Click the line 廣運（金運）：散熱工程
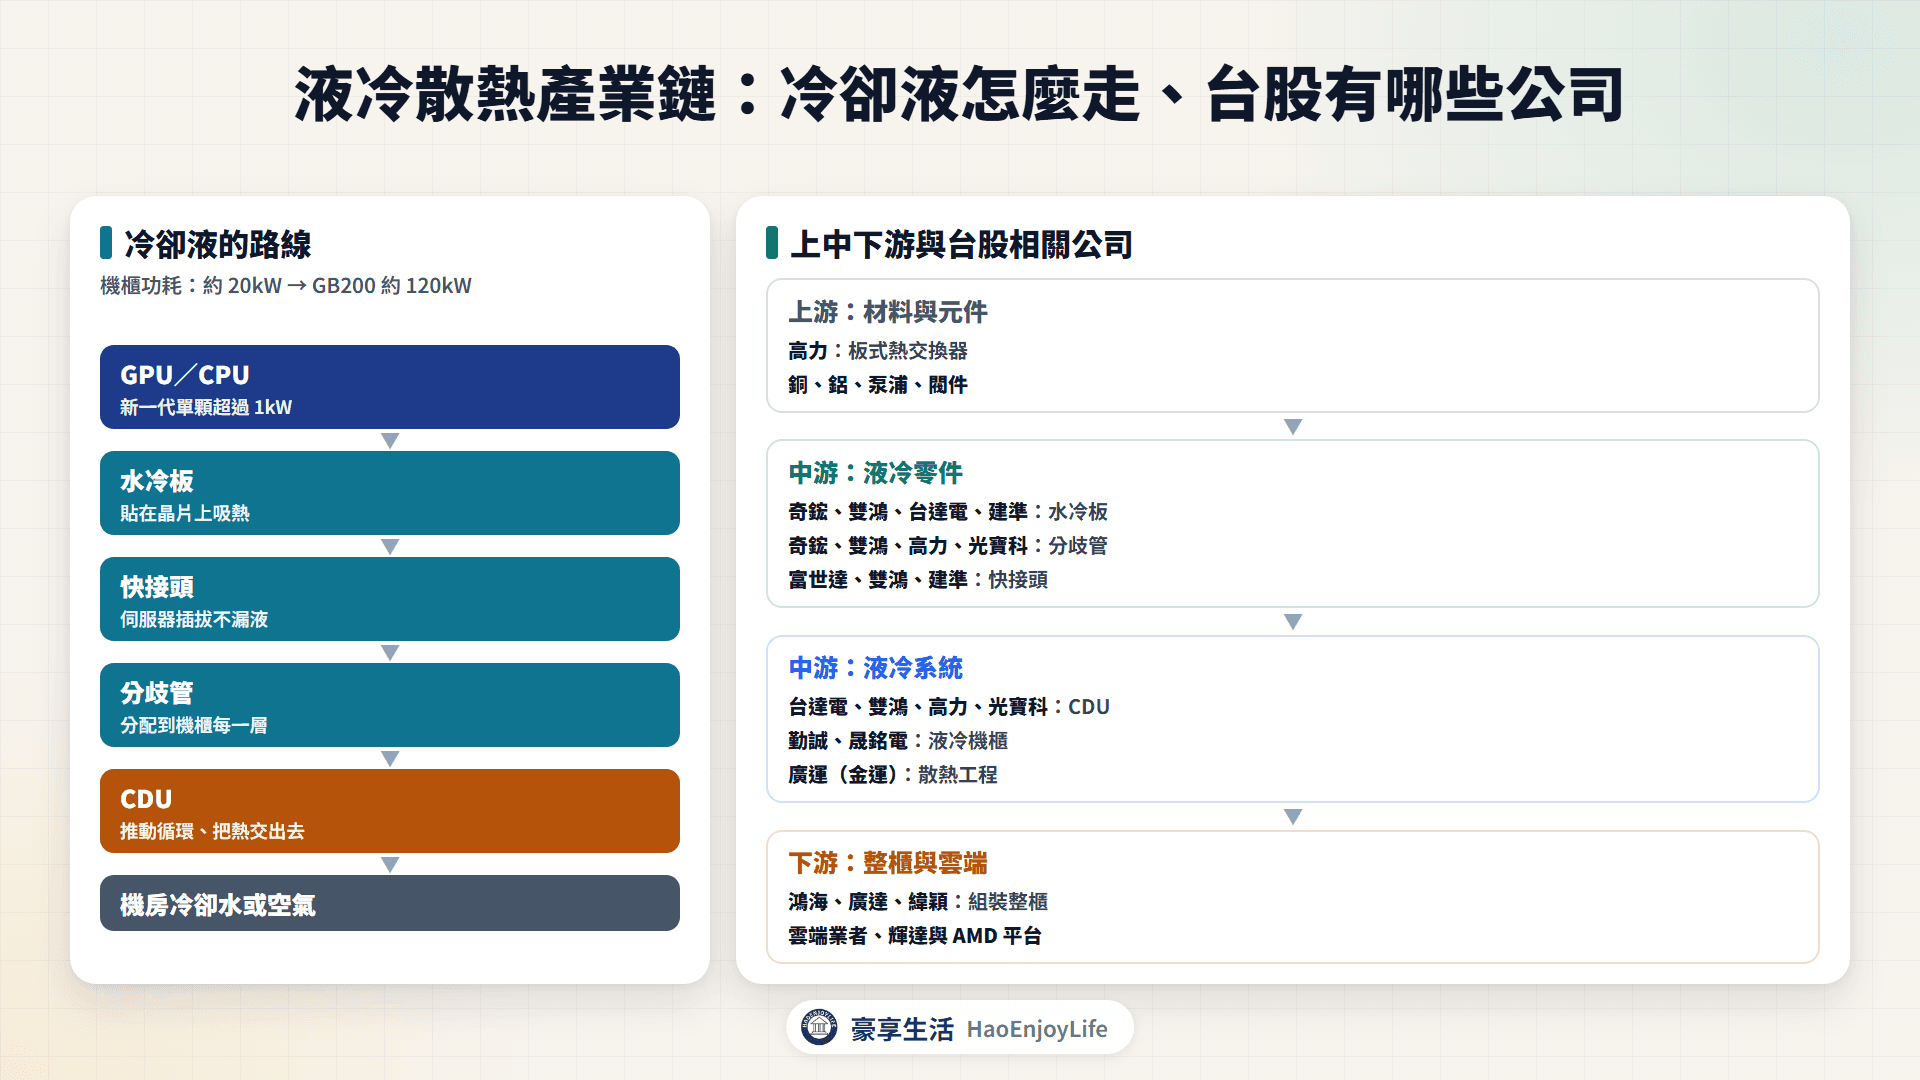Screen dimensions: 1920x1080 click(893, 775)
